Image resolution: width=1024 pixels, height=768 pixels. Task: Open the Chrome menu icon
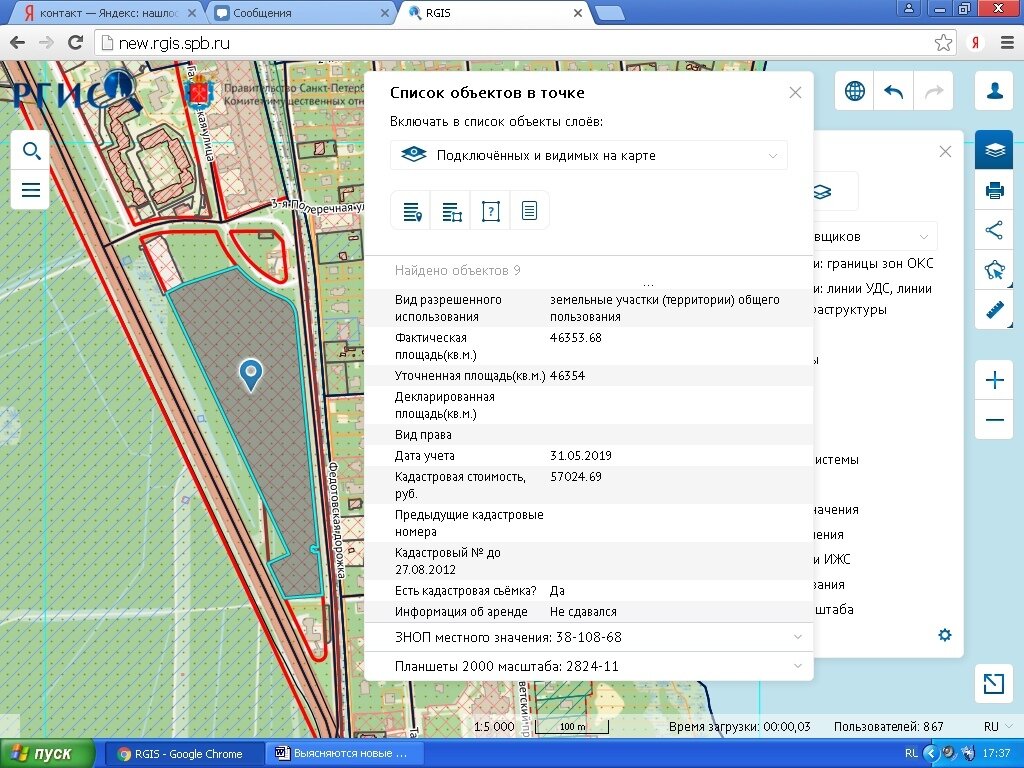click(x=1008, y=43)
